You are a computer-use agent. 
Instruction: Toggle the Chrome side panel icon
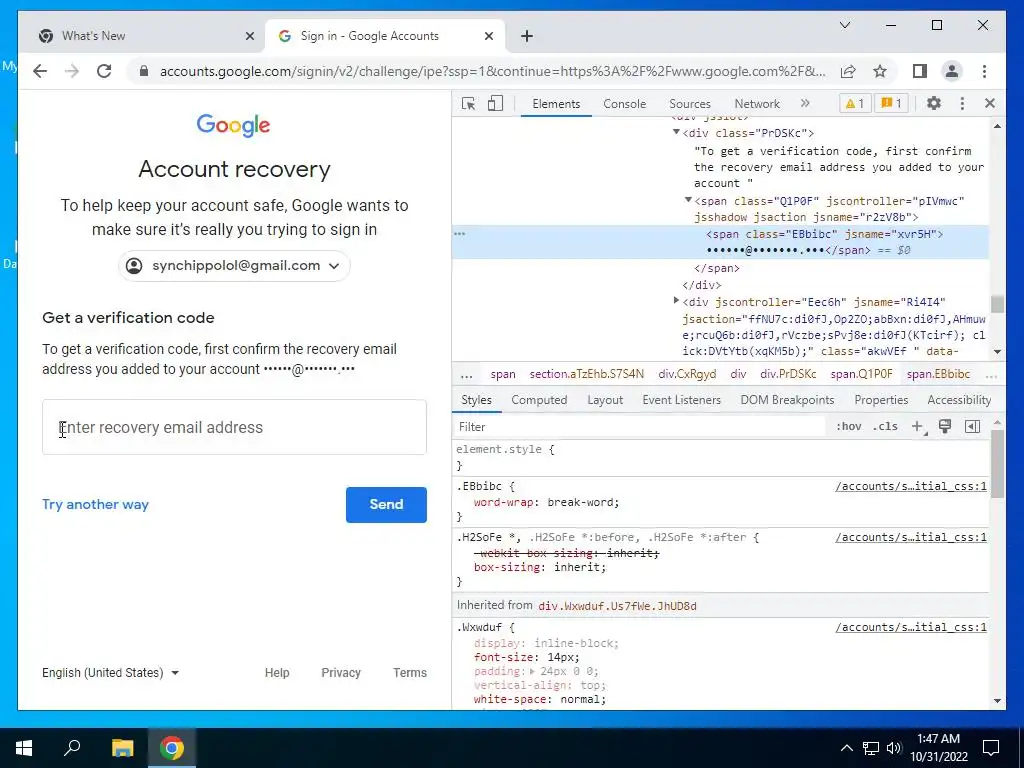click(920, 71)
